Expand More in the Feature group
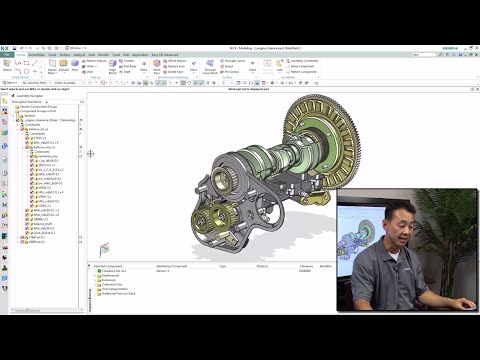Viewport: 480px width, 360px height. (x=144, y=66)
